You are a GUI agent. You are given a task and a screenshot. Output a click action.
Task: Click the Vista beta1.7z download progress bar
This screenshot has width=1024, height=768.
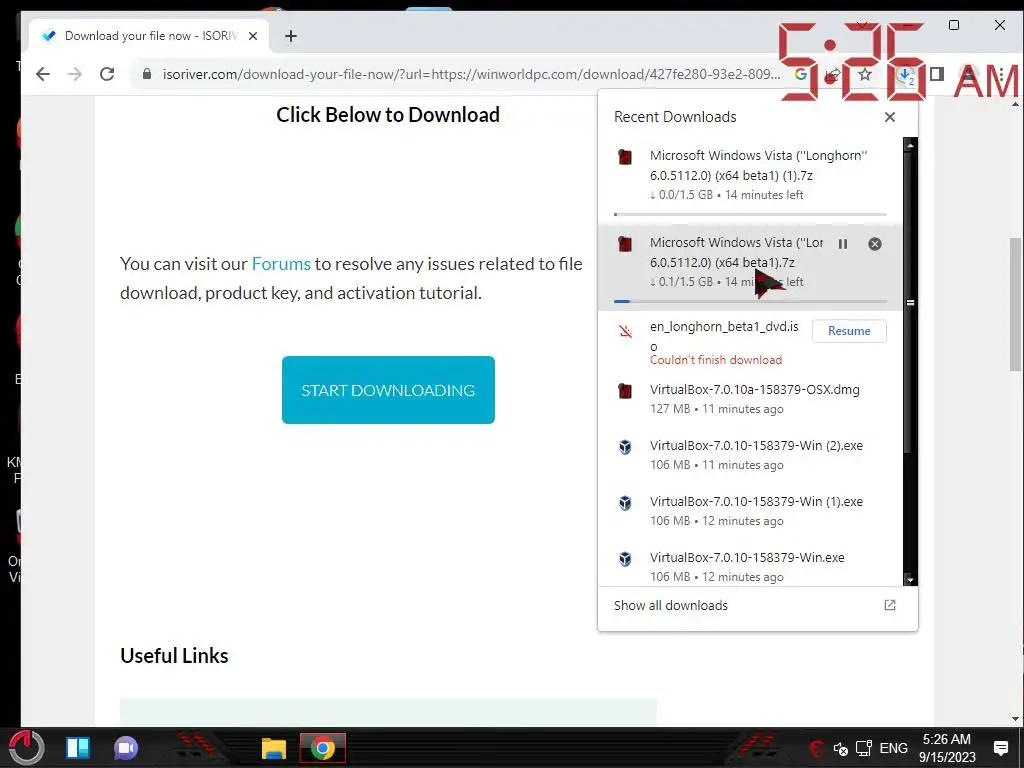(x=750, y=301)
